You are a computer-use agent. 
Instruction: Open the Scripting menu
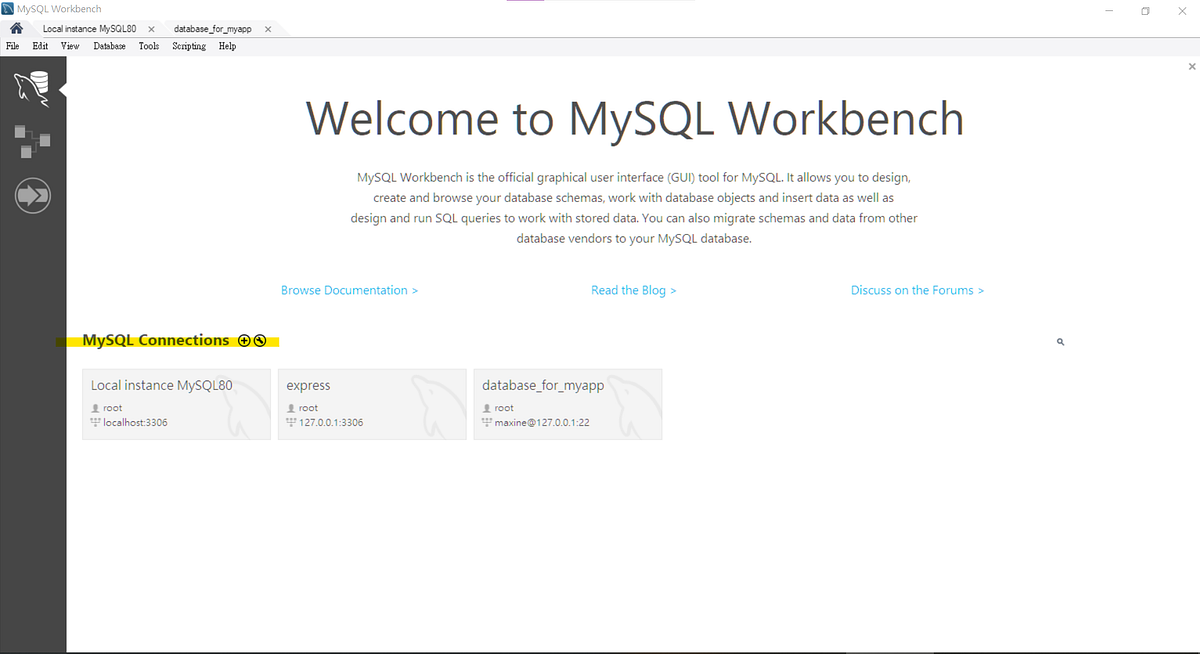188,46
